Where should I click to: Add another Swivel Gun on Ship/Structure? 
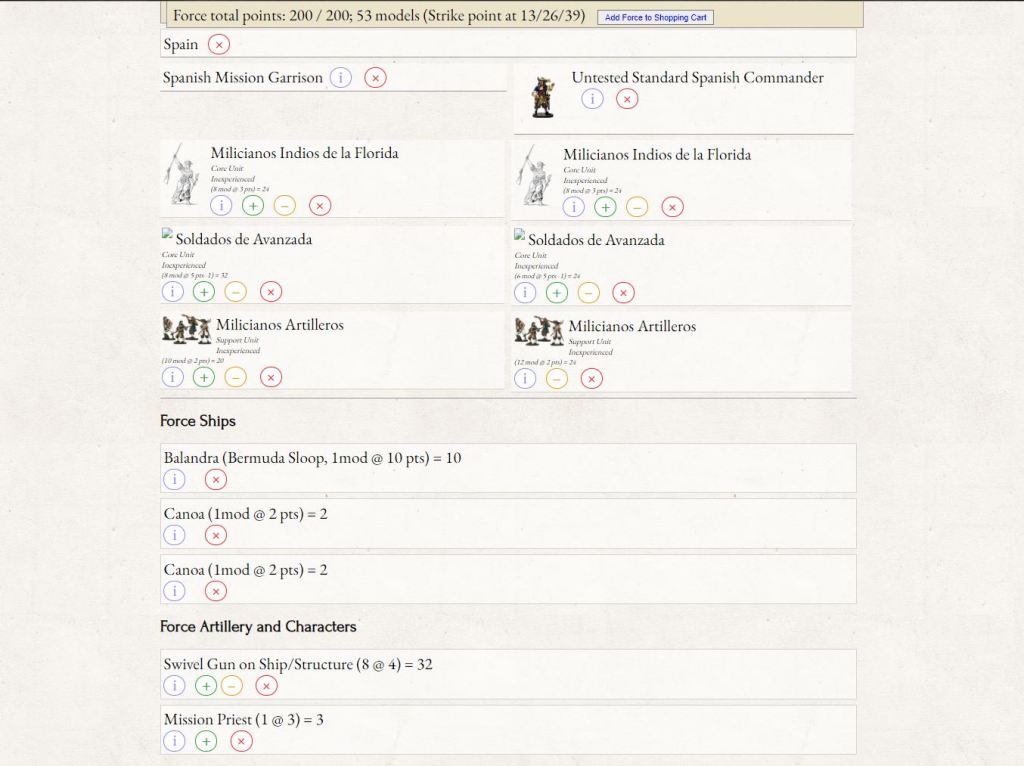(x=206, y=685)
